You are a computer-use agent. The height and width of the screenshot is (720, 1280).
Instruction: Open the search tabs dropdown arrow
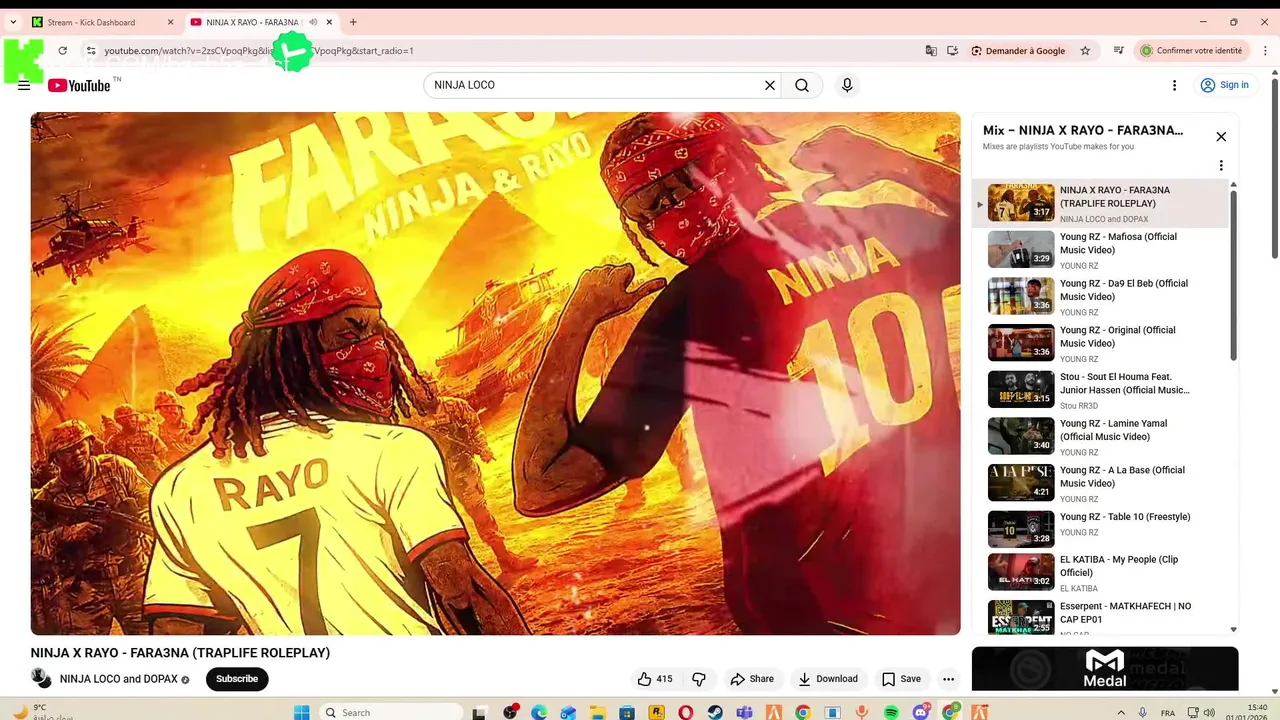click(15, 22)
